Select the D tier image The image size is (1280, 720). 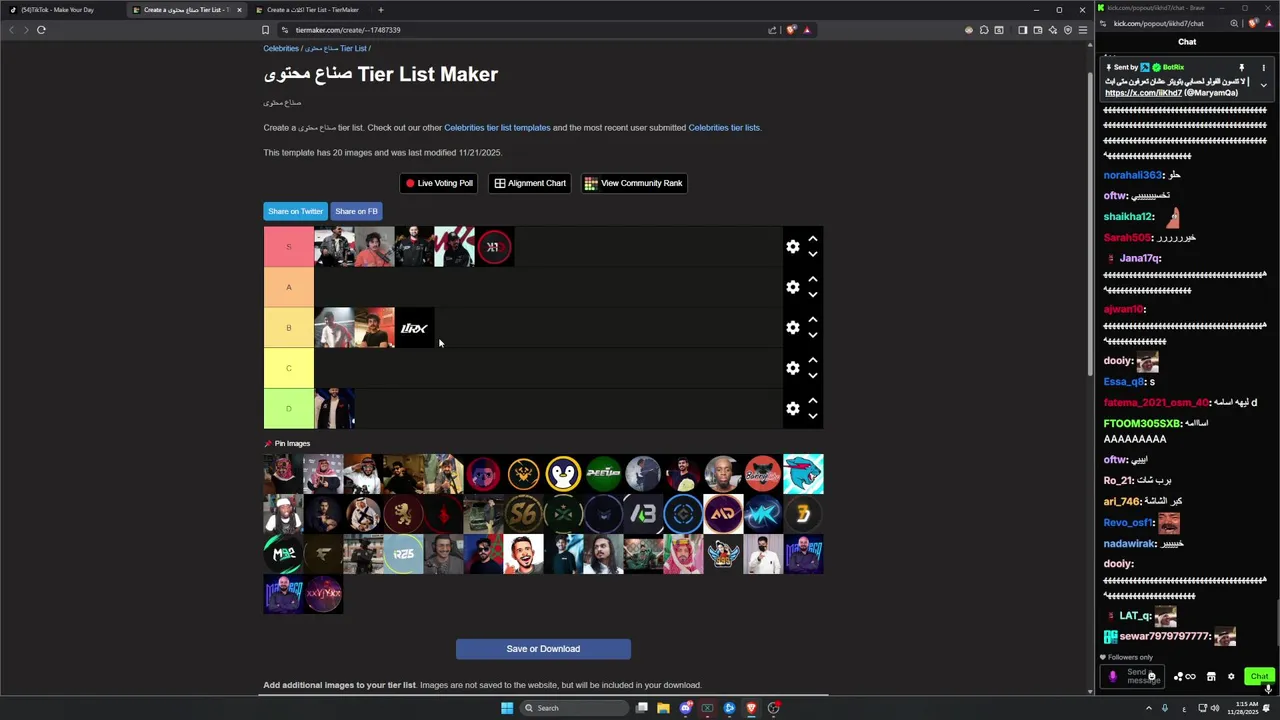tap(335, 409)
